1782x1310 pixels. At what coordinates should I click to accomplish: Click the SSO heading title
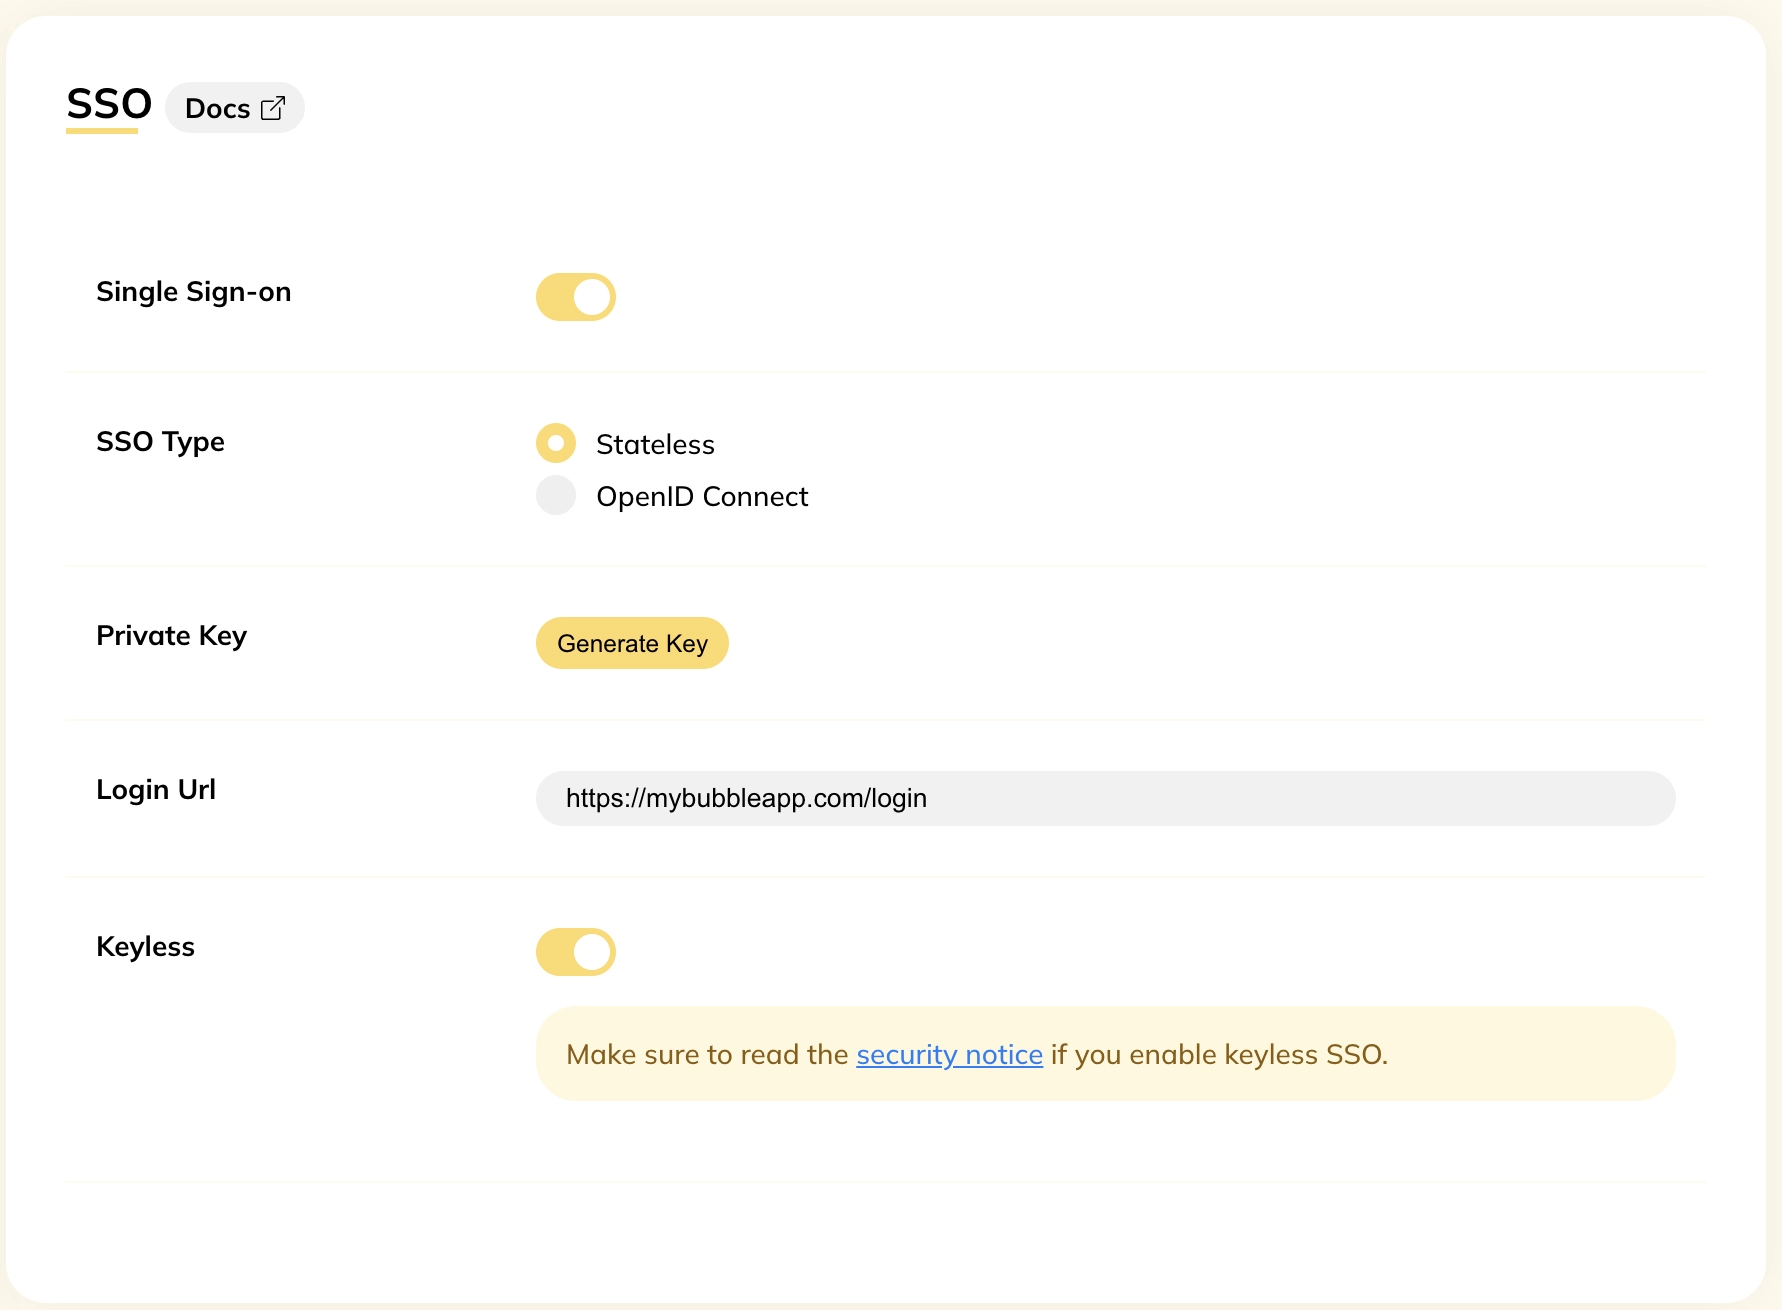tap(109, 104)
